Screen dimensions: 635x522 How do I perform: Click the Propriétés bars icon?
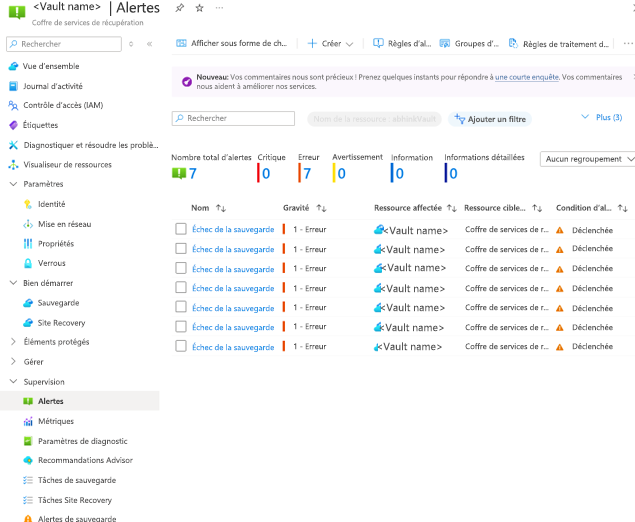pyautogui.click(x=28, y=243)
